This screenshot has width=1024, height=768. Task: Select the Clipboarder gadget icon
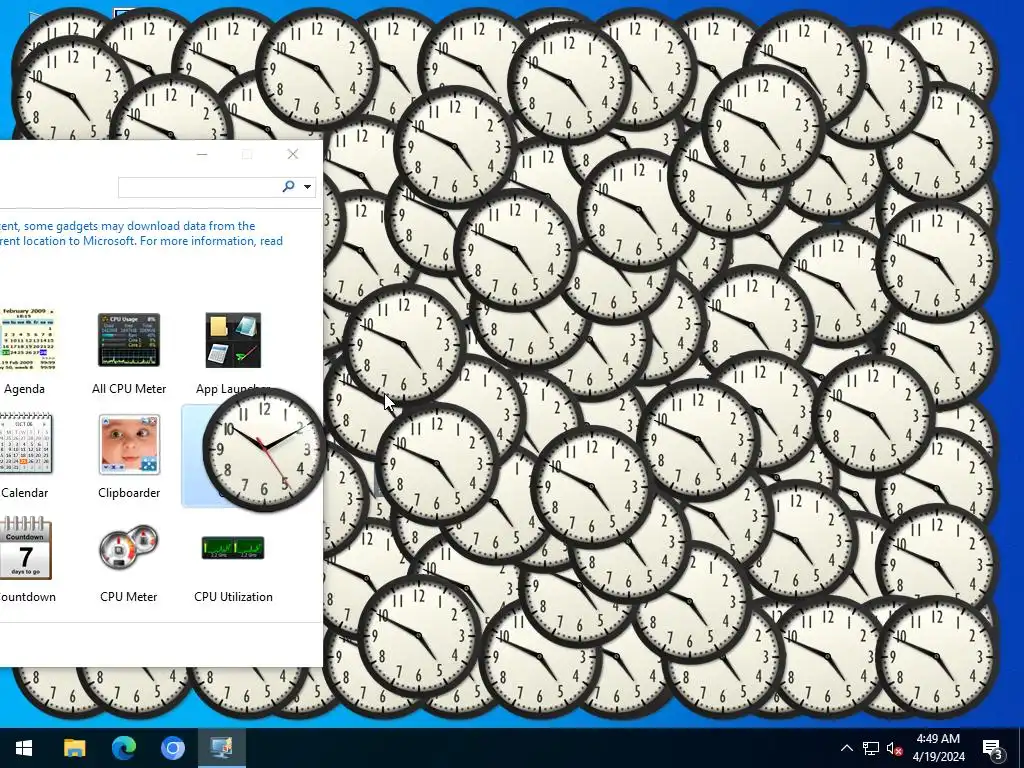click(129, 444)
